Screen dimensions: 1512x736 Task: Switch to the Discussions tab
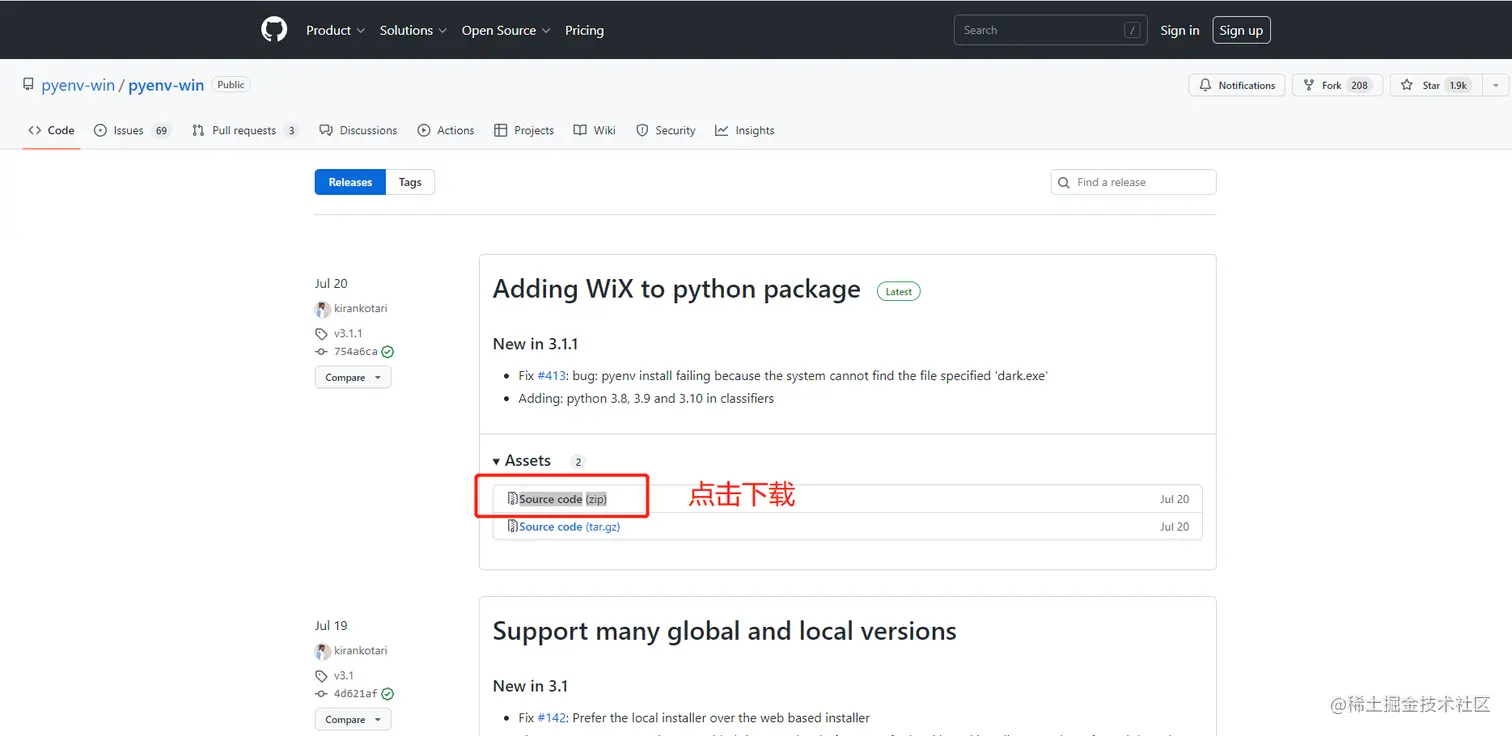(x=358, y=130)
